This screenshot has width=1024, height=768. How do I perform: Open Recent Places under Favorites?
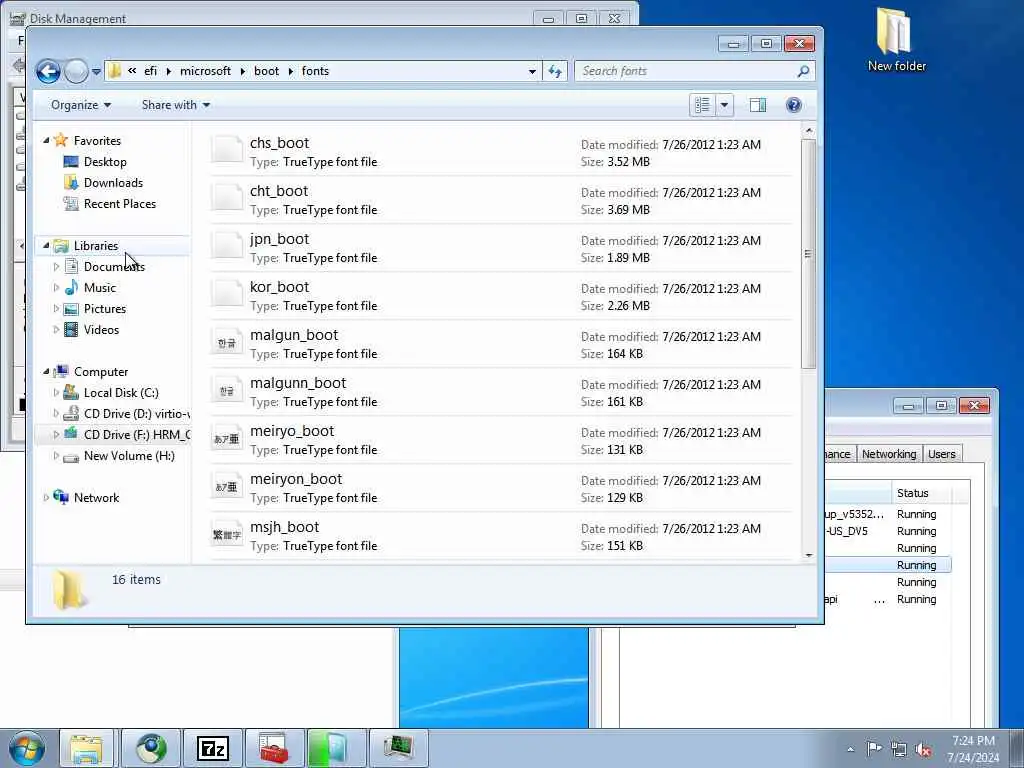(120, 204)
